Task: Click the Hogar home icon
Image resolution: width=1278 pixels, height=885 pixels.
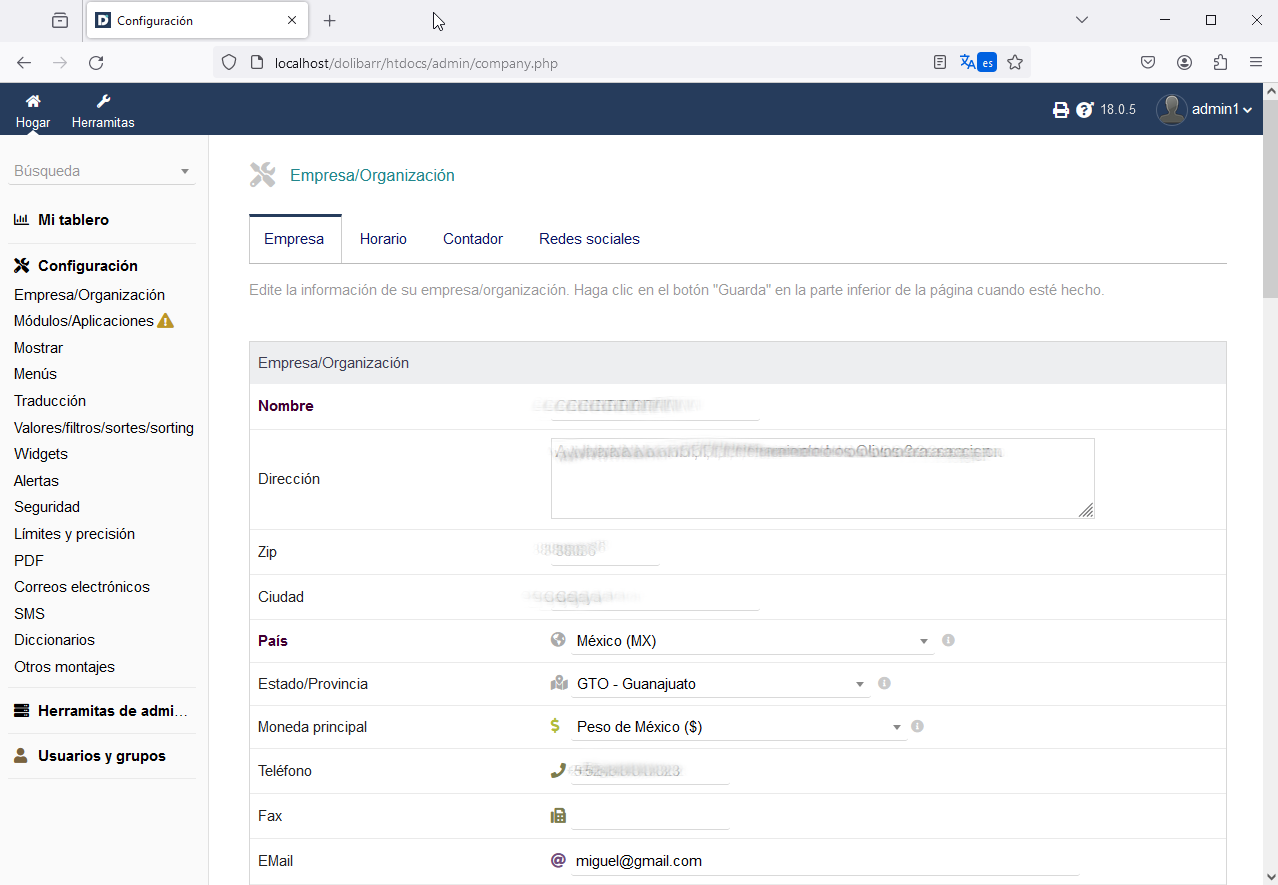Action: coord(33,102)
